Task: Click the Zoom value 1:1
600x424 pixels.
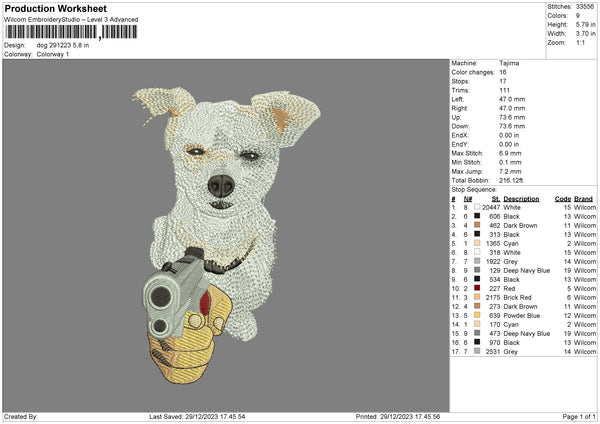Action: click(580, 42)
